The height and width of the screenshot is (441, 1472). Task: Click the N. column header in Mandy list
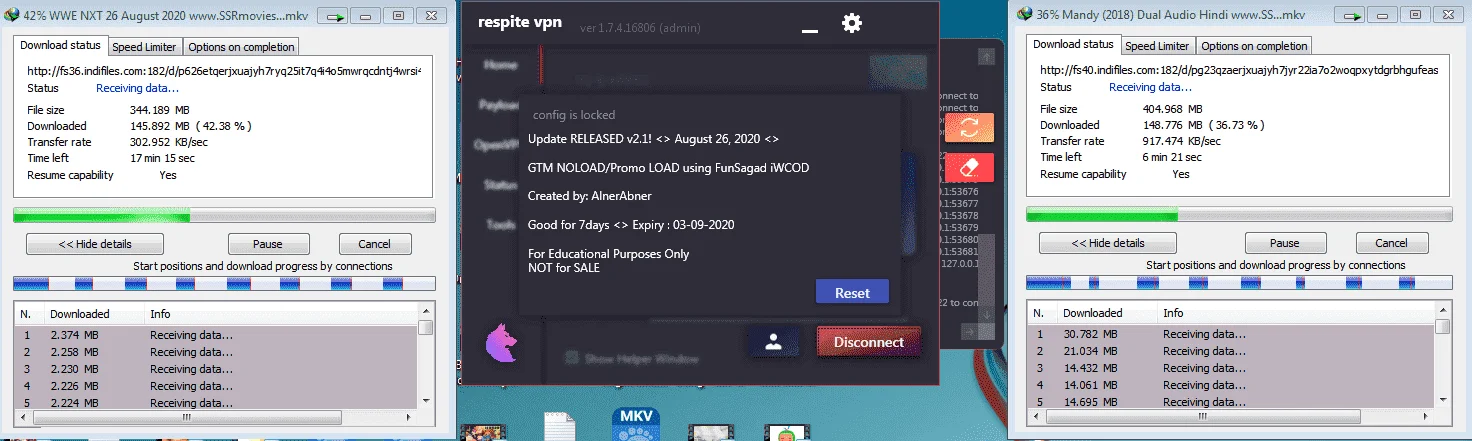[x=1042, y=313]
